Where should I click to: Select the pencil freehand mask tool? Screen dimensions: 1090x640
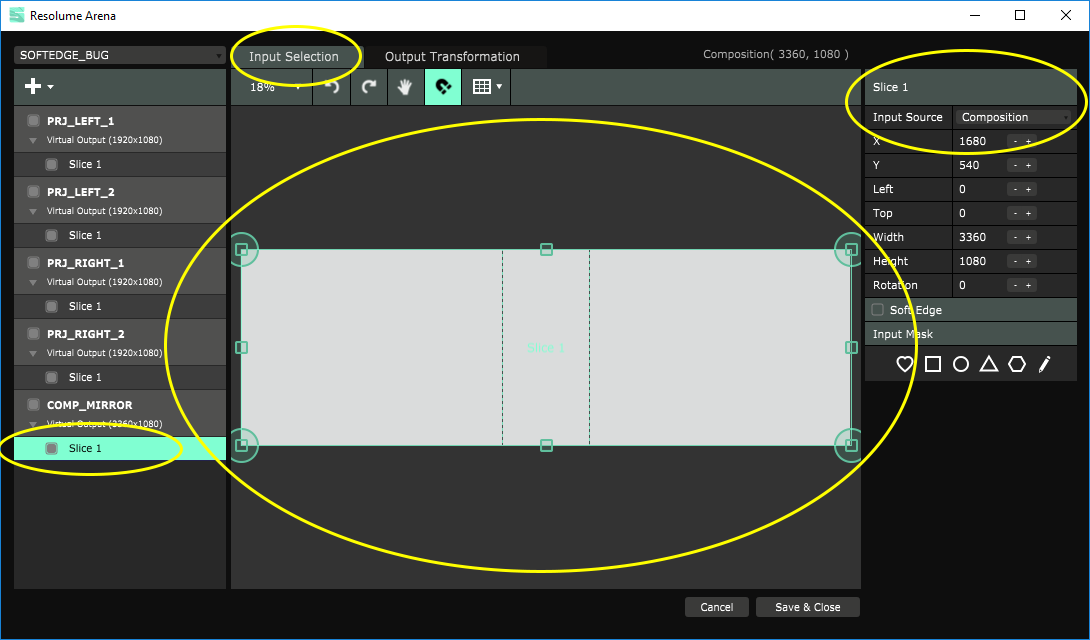coord(1045,365)
